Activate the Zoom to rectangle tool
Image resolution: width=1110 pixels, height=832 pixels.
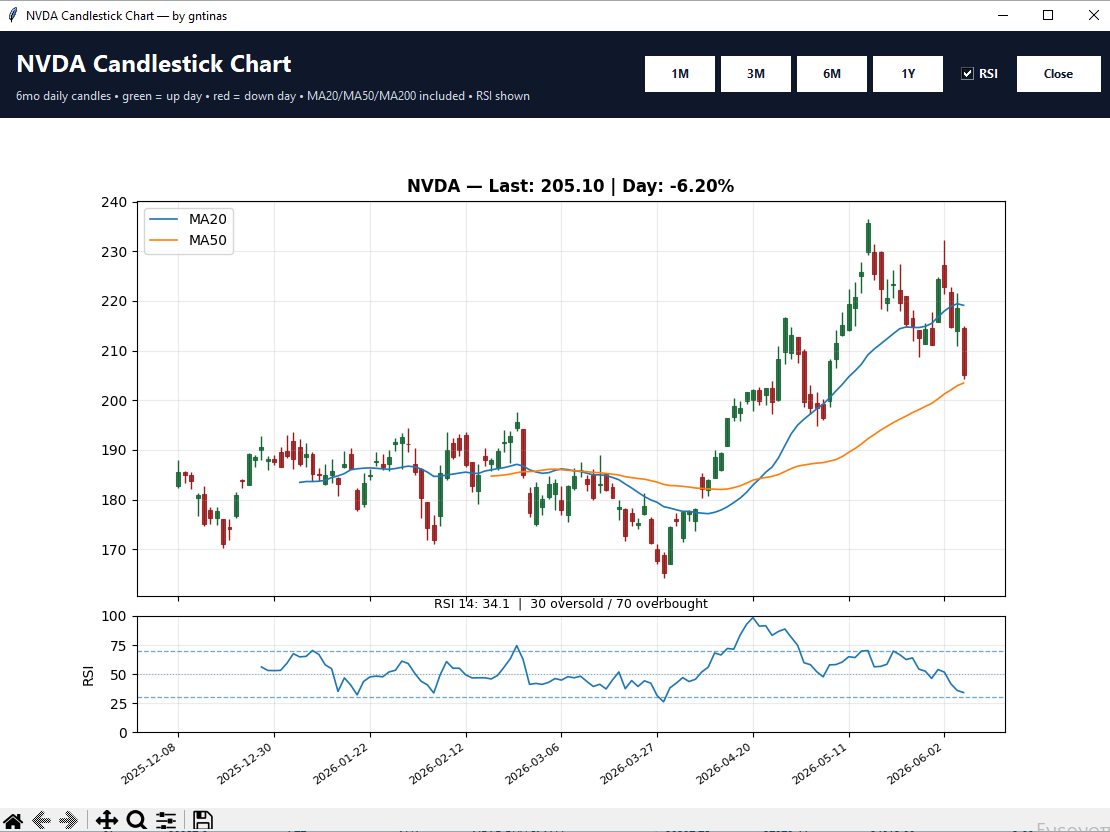click(136, 820)
